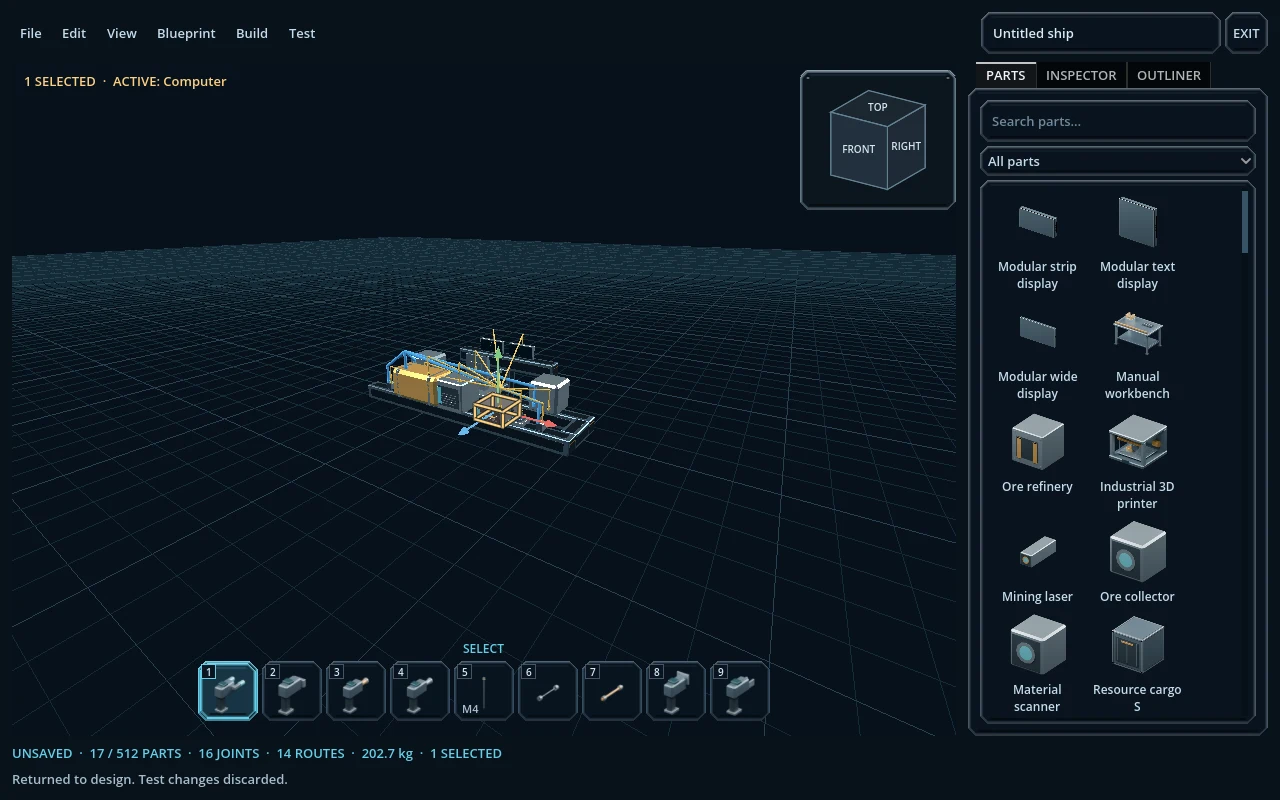
Task: Switch to the OUTLINER tab
Action: [x=1169, y=75]
